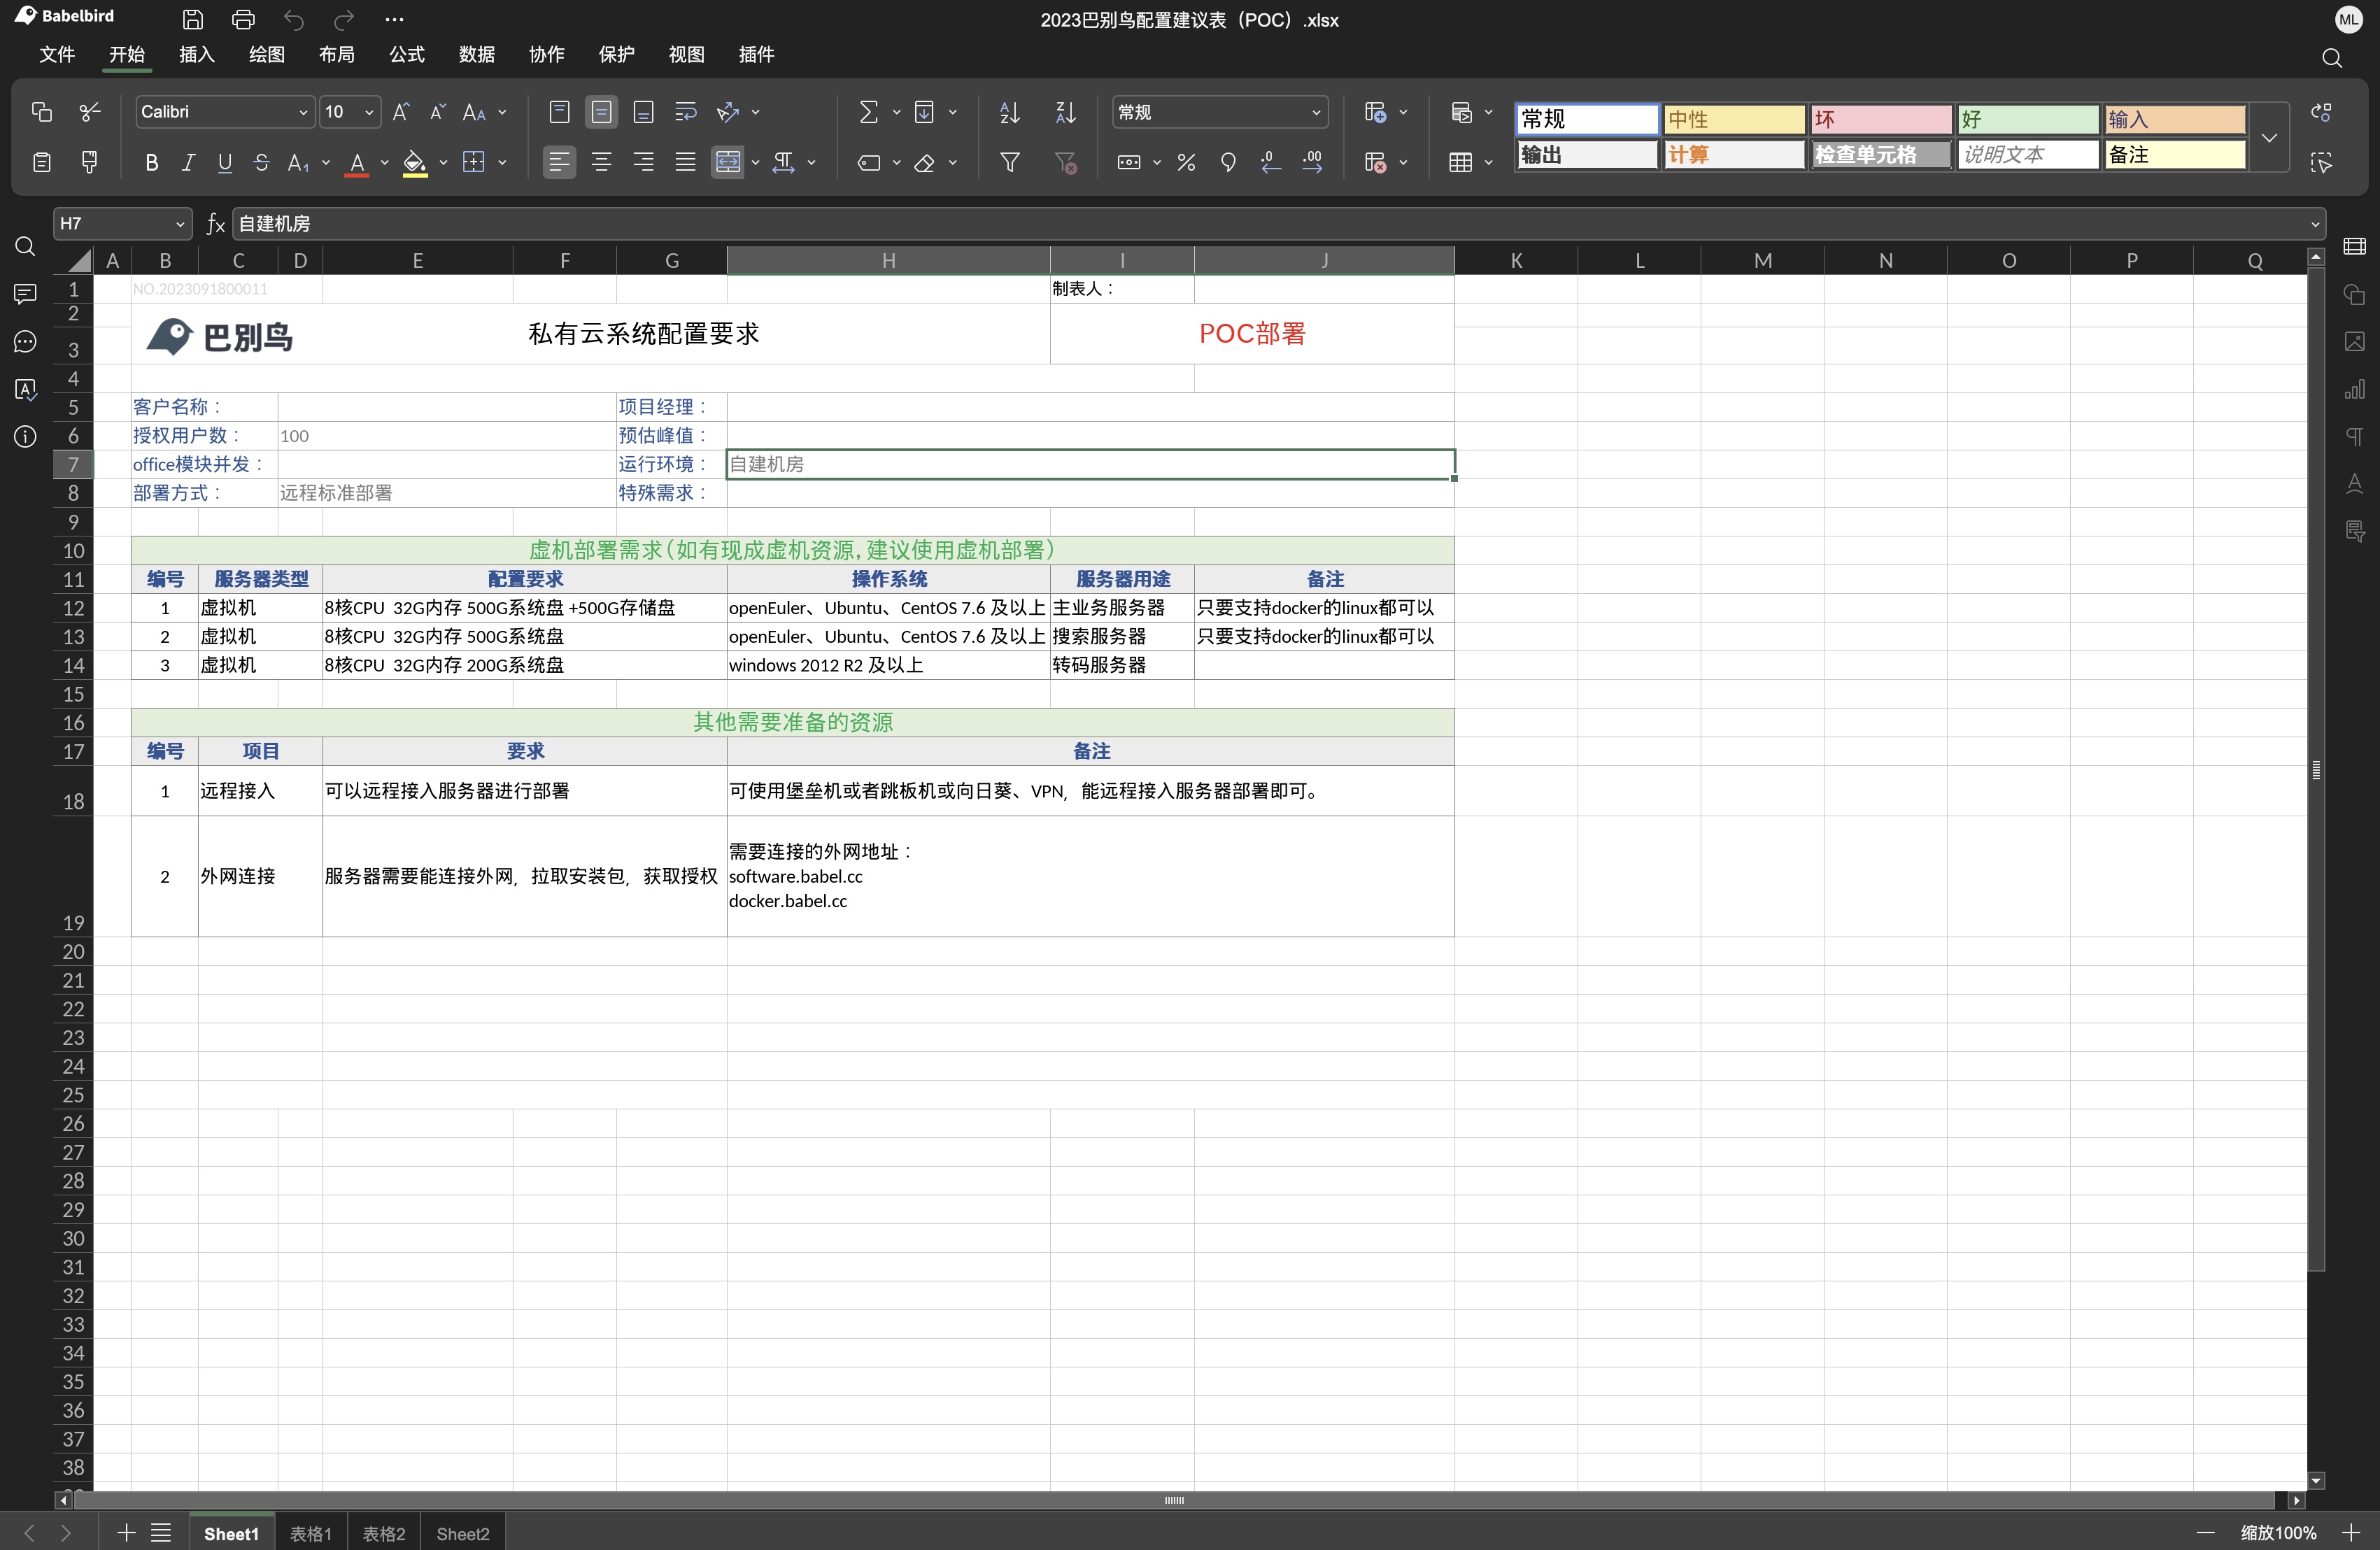2380x1550 pixels.
Task: Open the borders dropdown arrow
Action: tap(502, 162)
